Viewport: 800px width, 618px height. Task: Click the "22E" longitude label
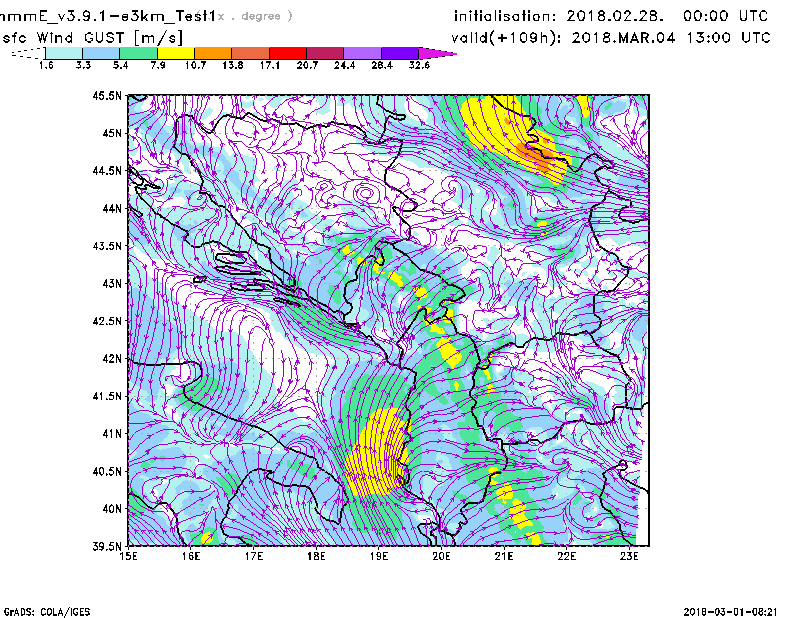tap(566, 556)
